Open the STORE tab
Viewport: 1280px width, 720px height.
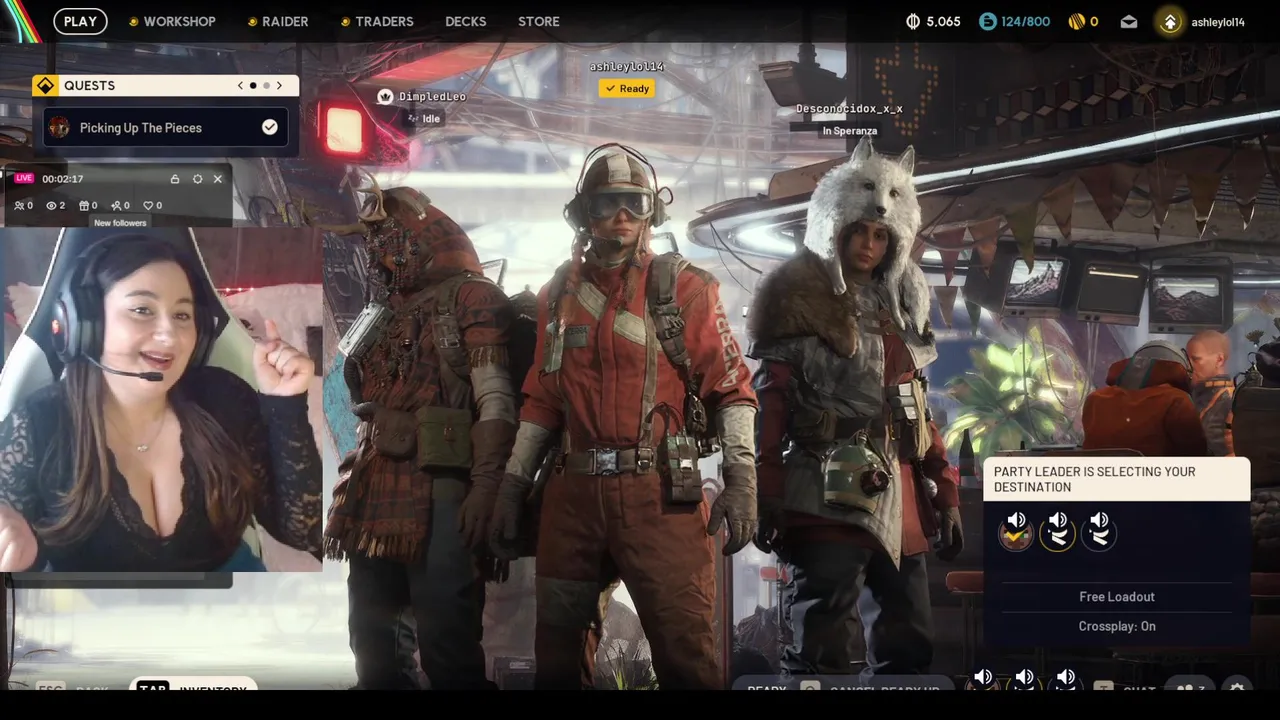point(539,21)
